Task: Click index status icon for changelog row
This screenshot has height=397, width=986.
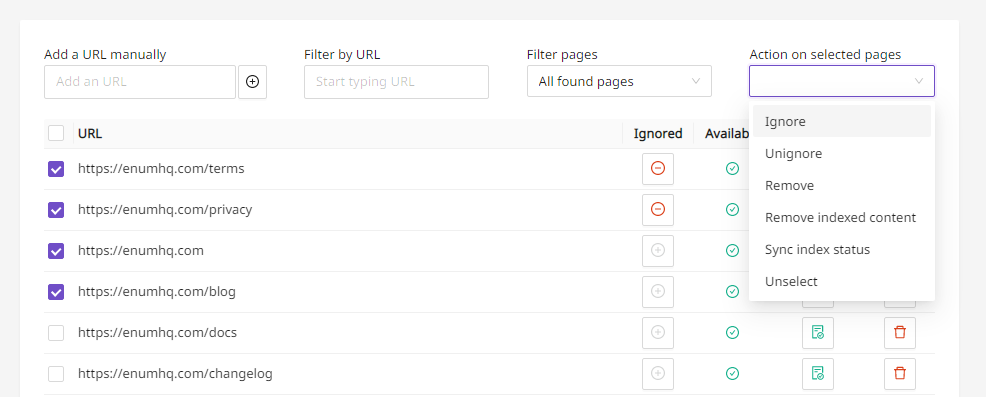Action: tap(817, 373)
